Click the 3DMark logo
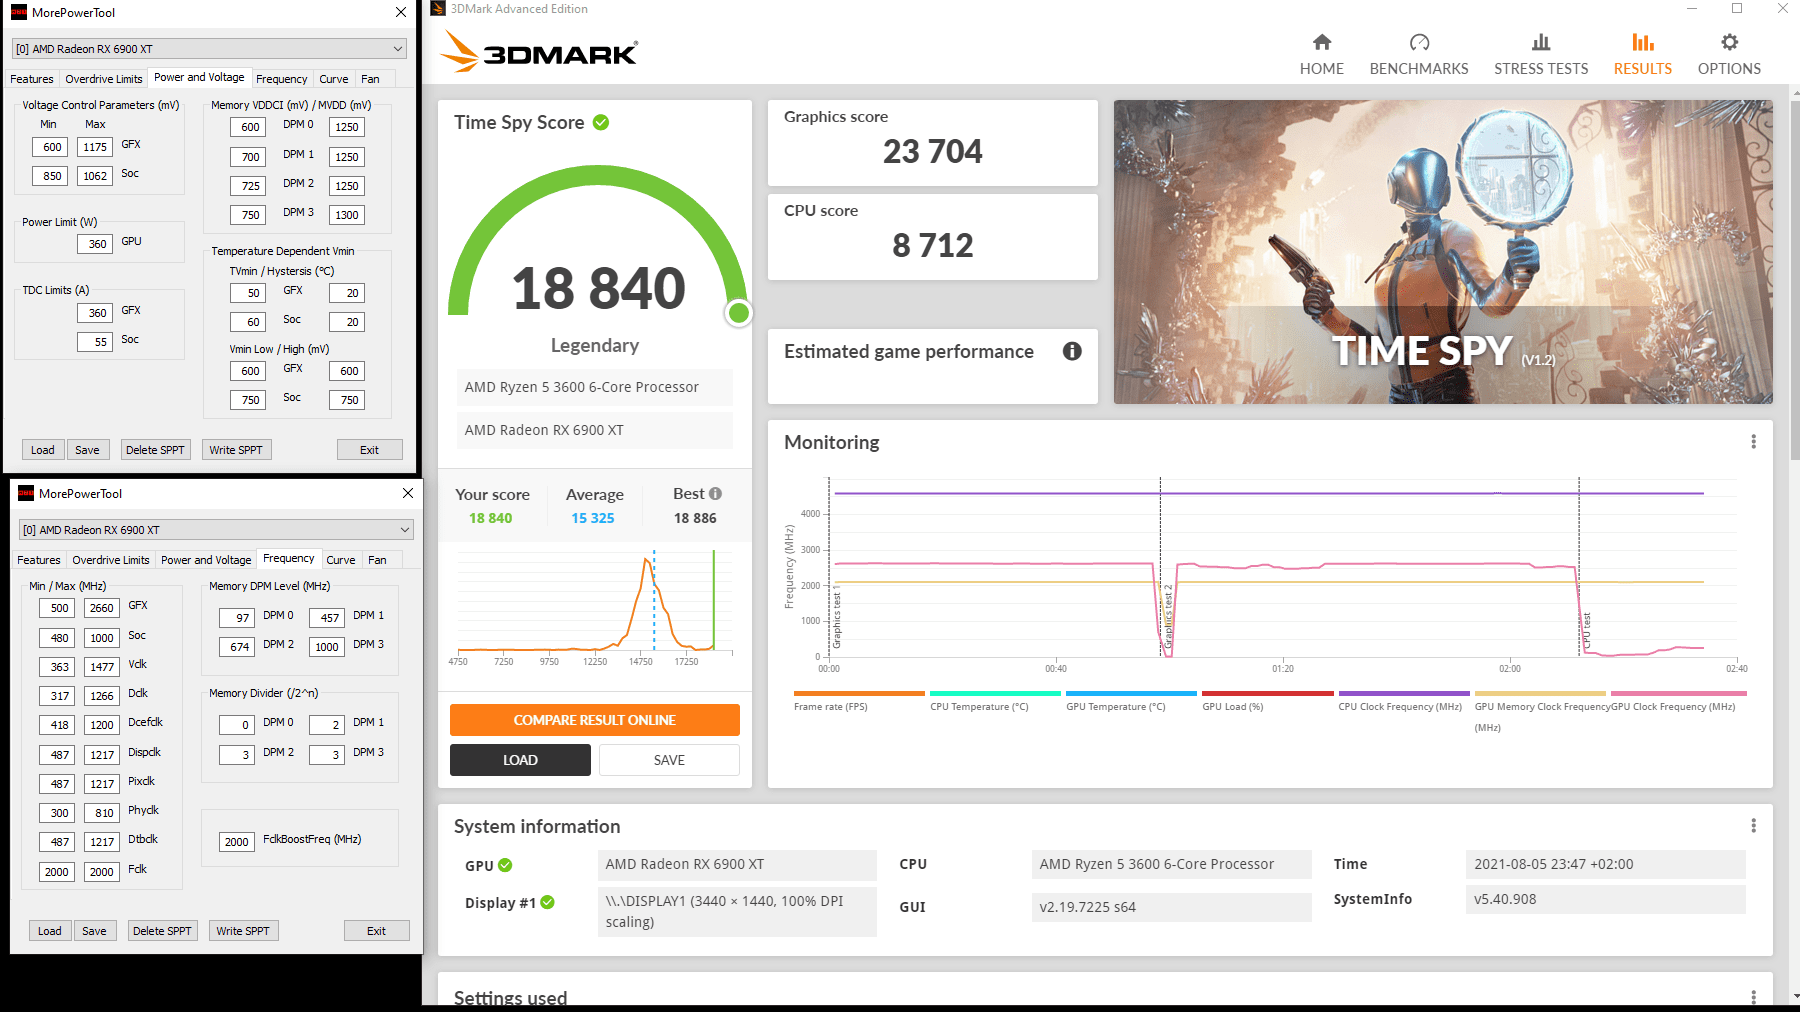 coord(539,52)
